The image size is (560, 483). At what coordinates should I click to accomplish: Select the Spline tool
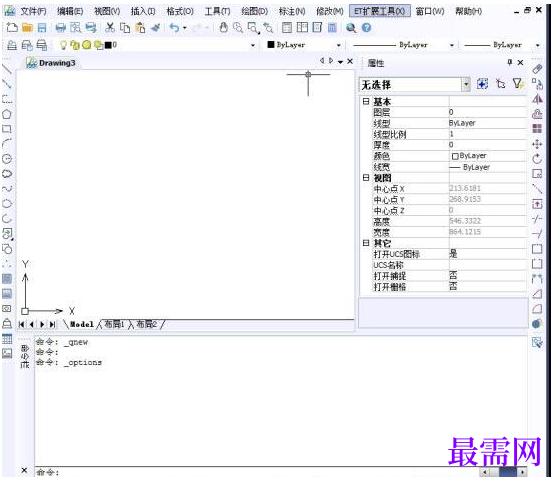click(7, 189)
